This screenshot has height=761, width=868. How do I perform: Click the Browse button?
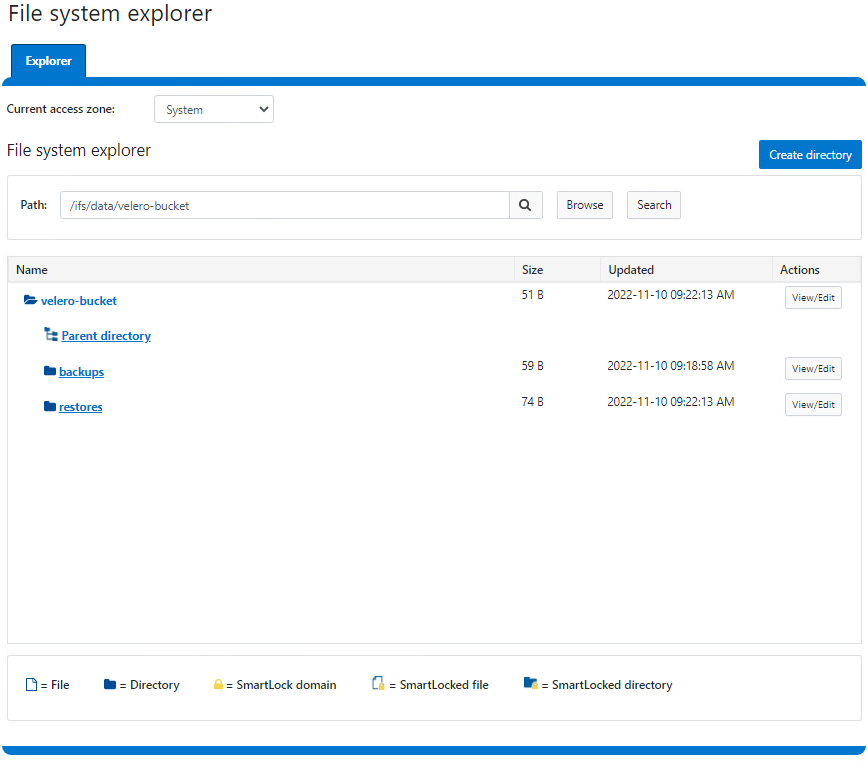tap(584, 205)
